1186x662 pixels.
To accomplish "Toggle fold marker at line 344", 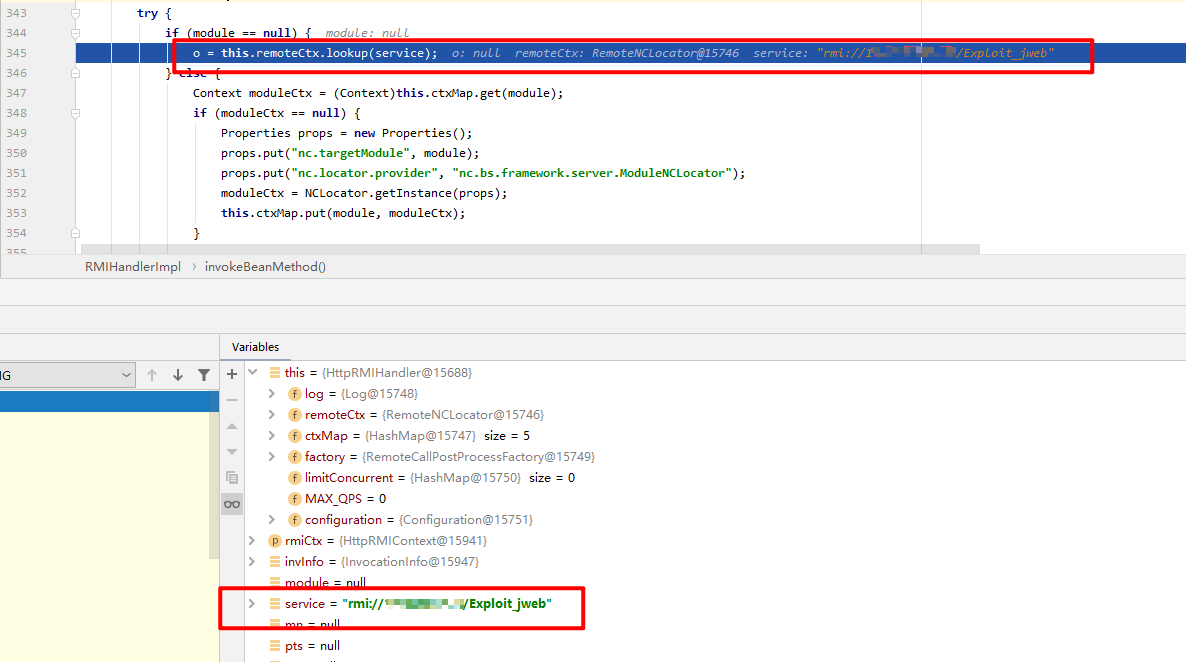I will pos(76,33).
